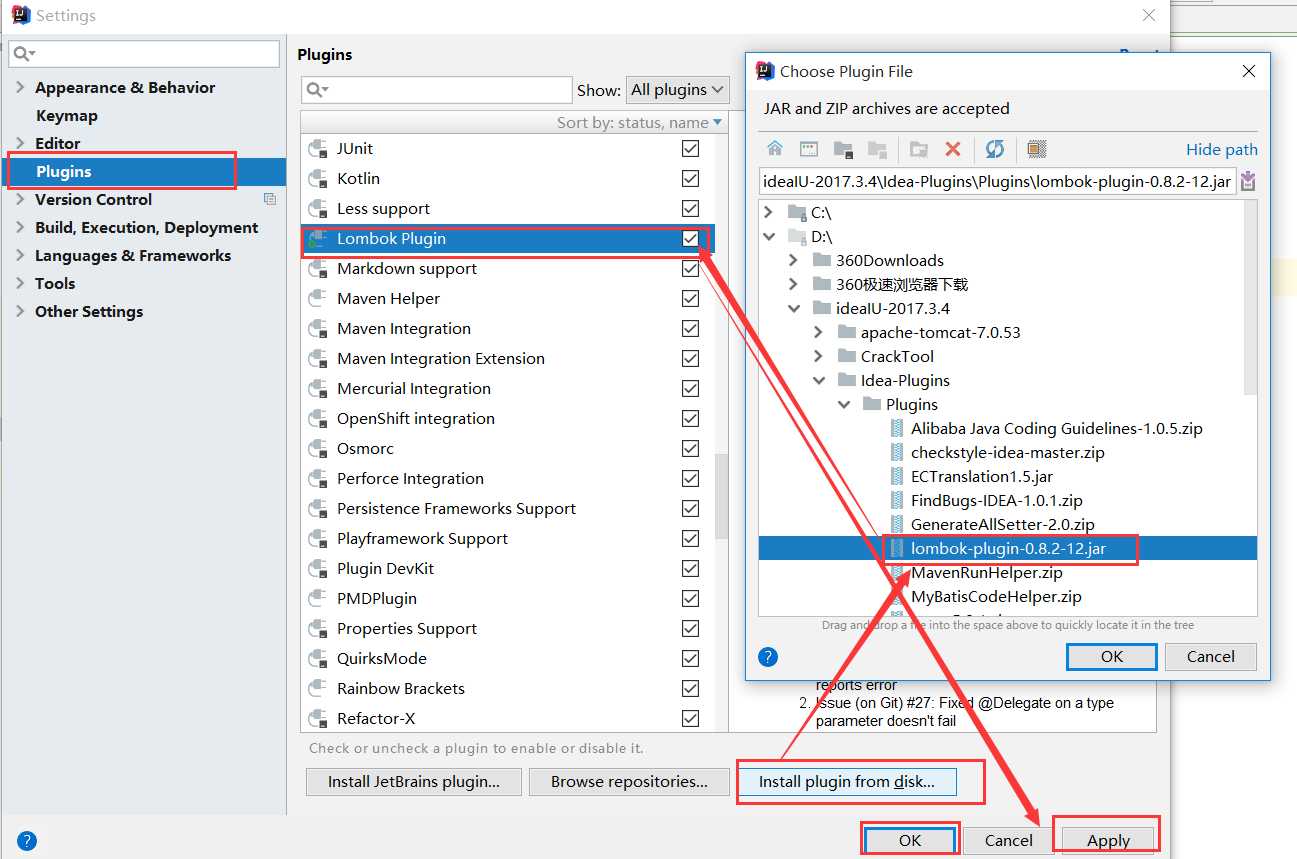Open Settings dialog help icon

[x=27, y=841]
